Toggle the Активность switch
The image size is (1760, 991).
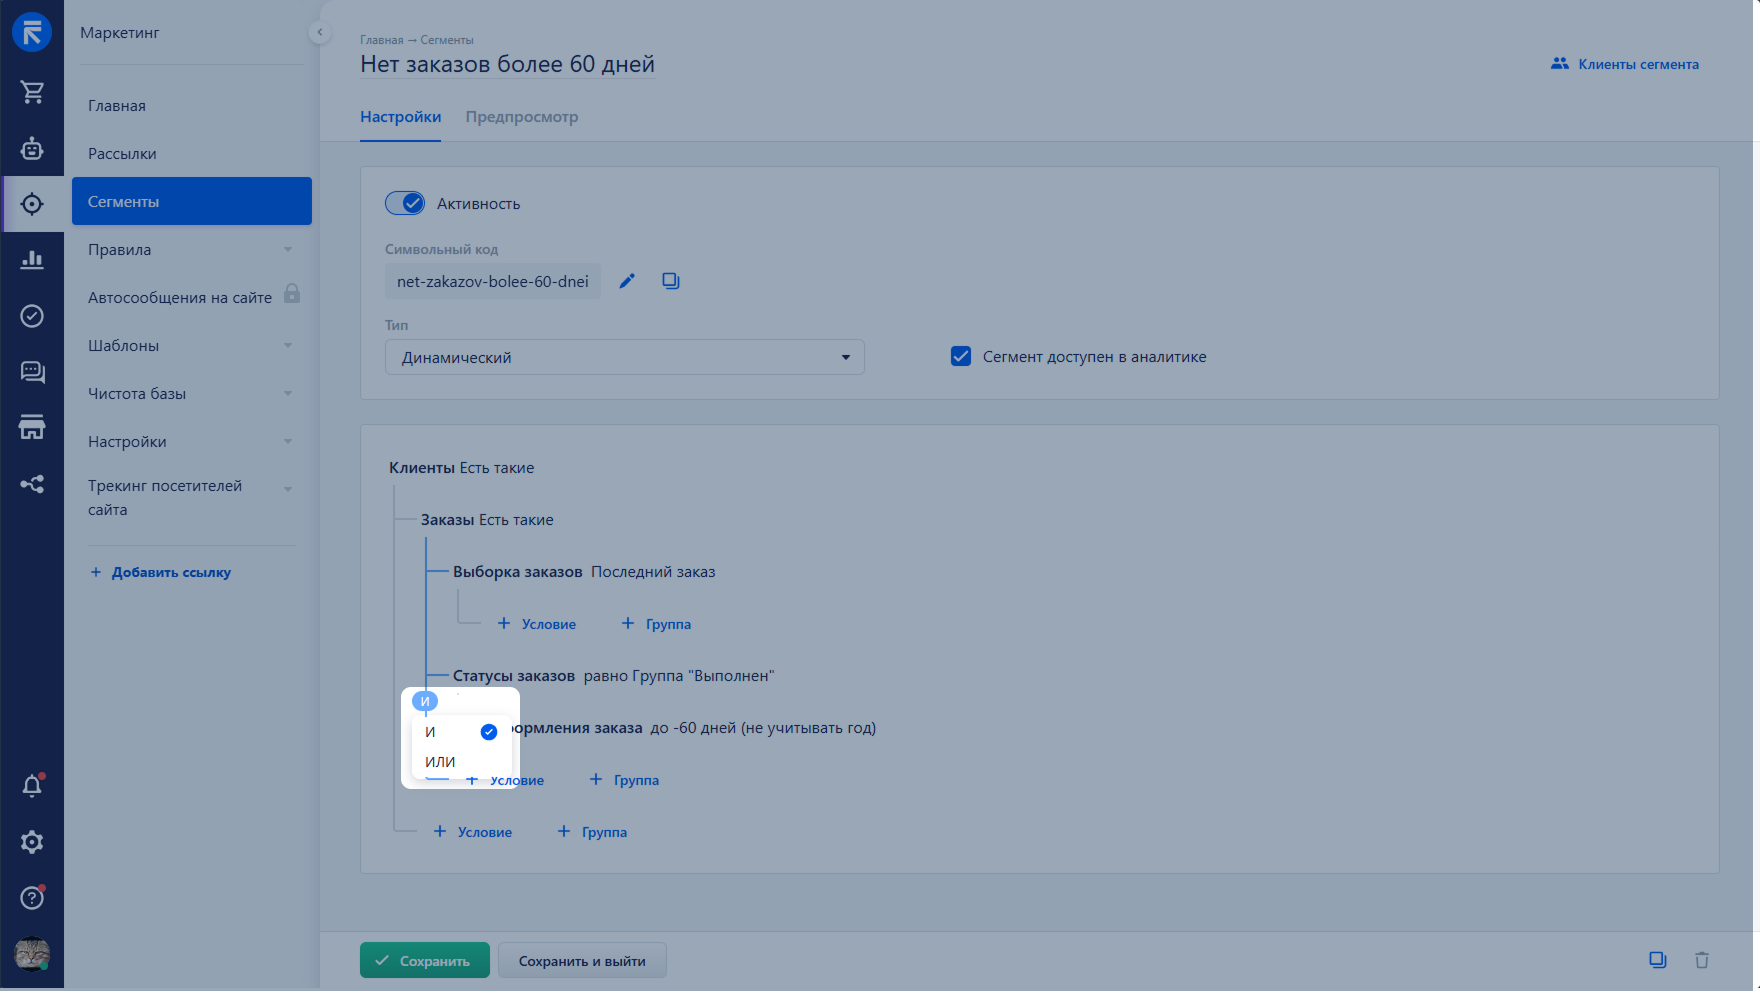405,203
